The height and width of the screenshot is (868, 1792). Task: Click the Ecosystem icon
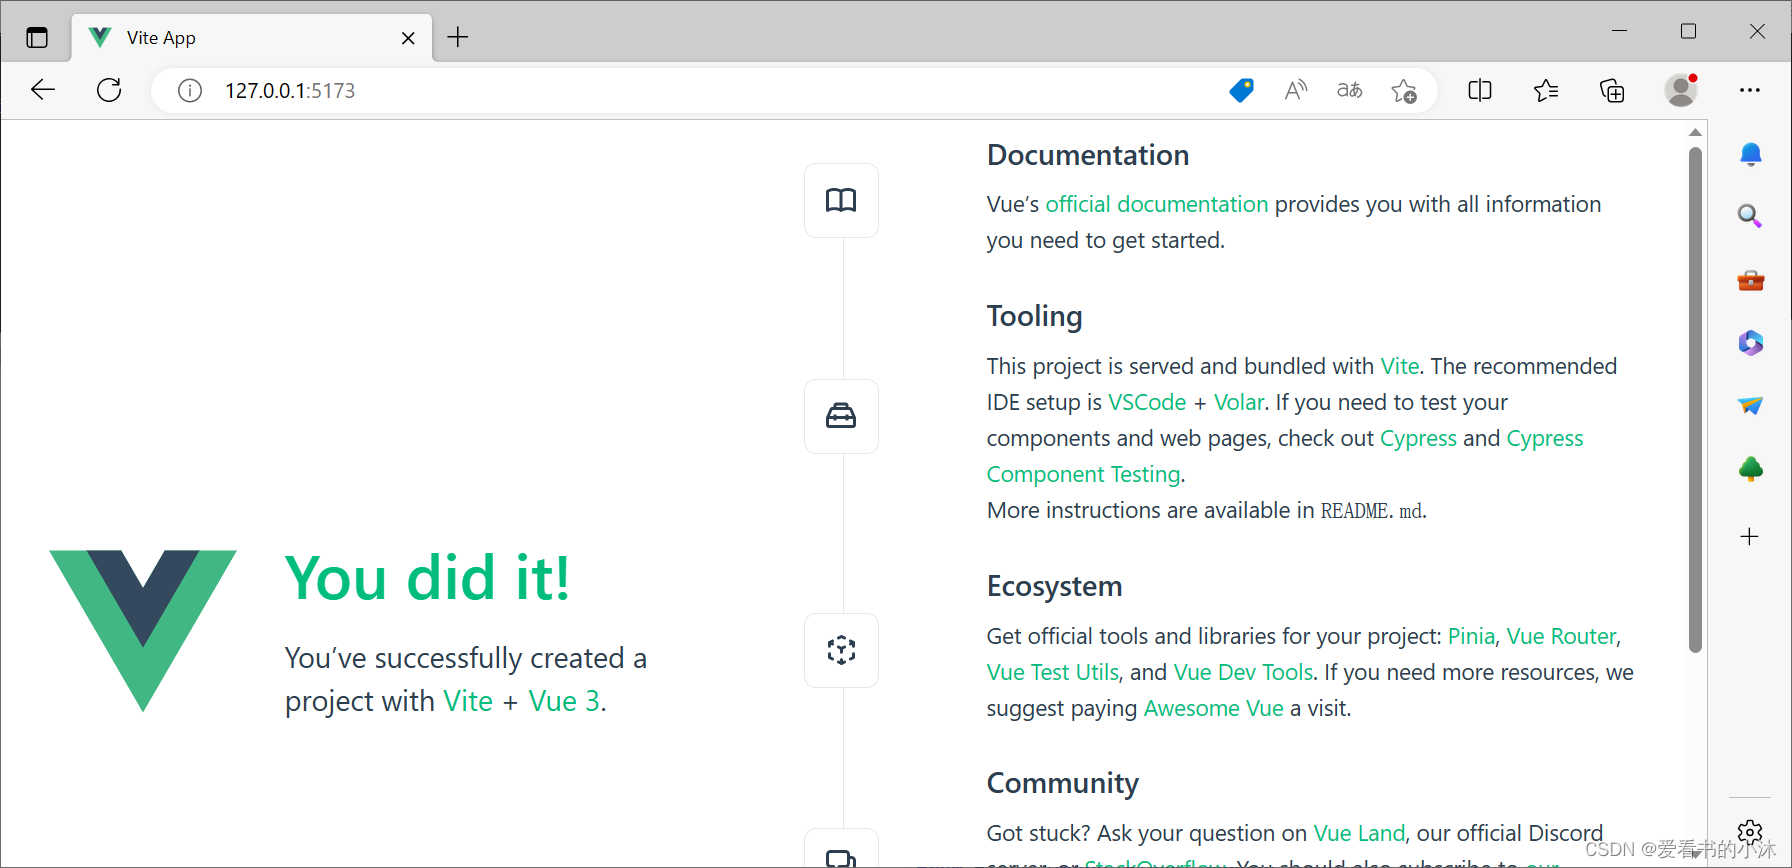841,650
